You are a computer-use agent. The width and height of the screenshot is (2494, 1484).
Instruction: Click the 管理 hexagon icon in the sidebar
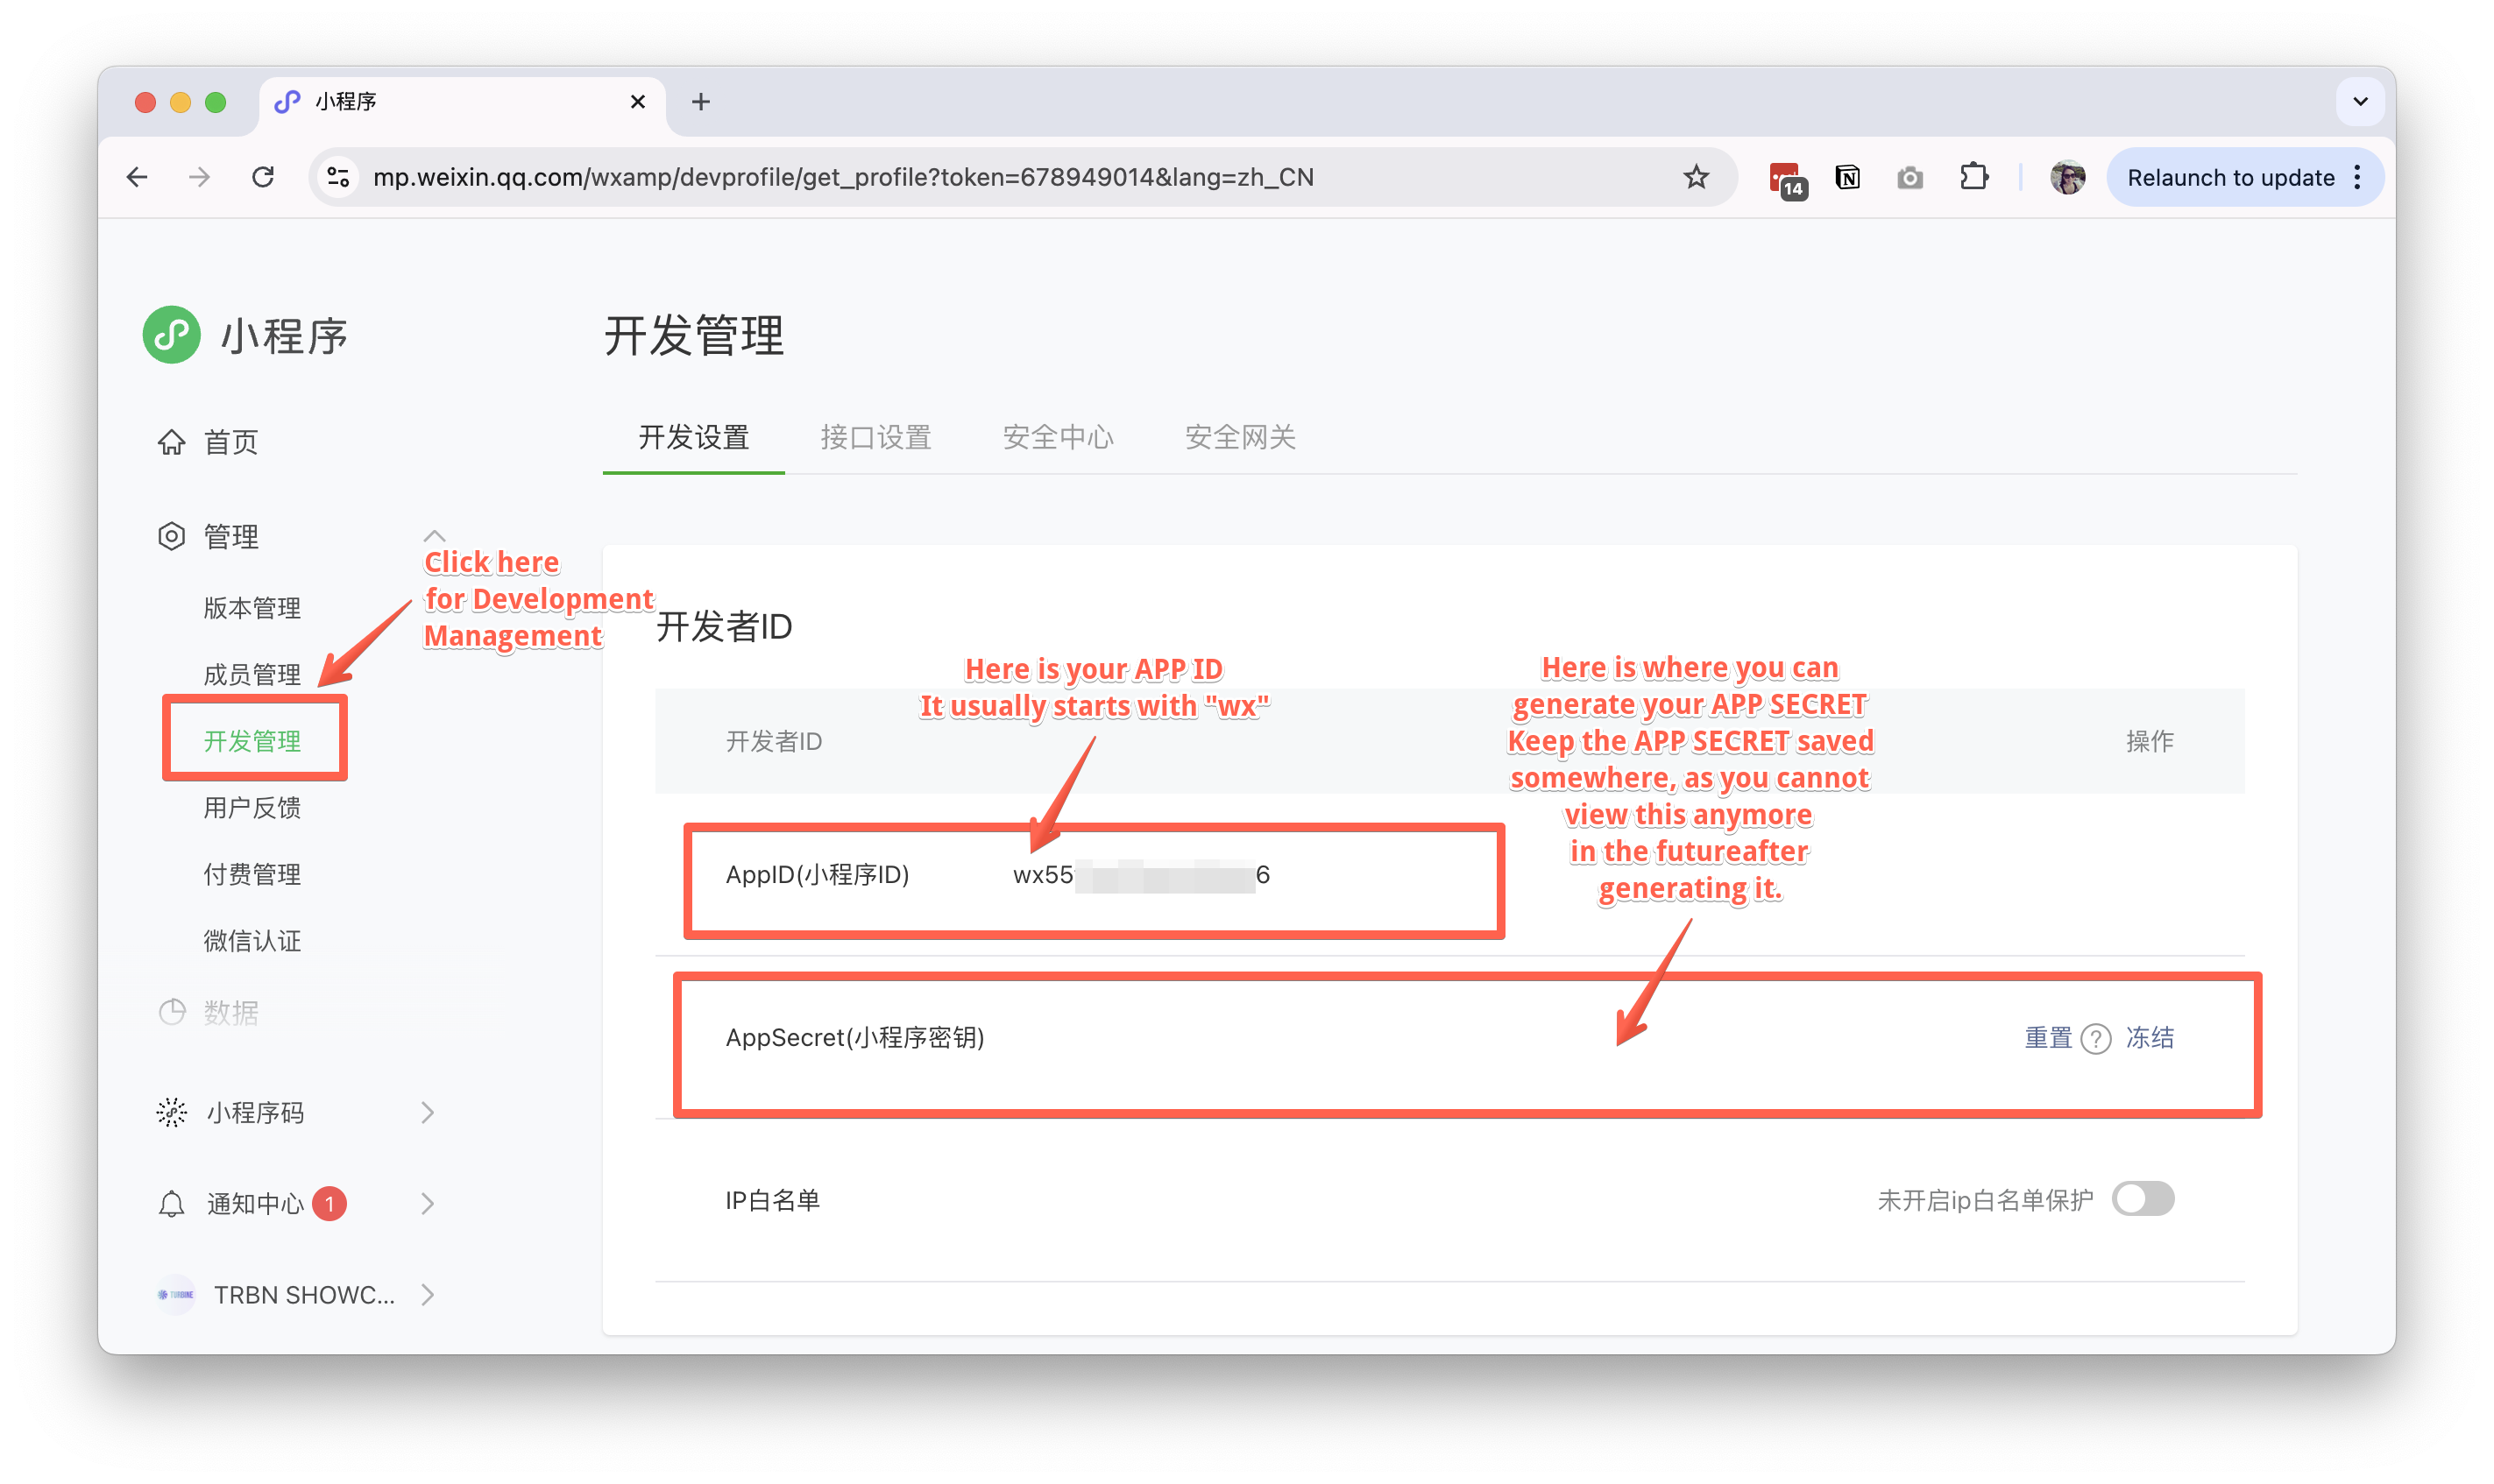tap(171, 536)
